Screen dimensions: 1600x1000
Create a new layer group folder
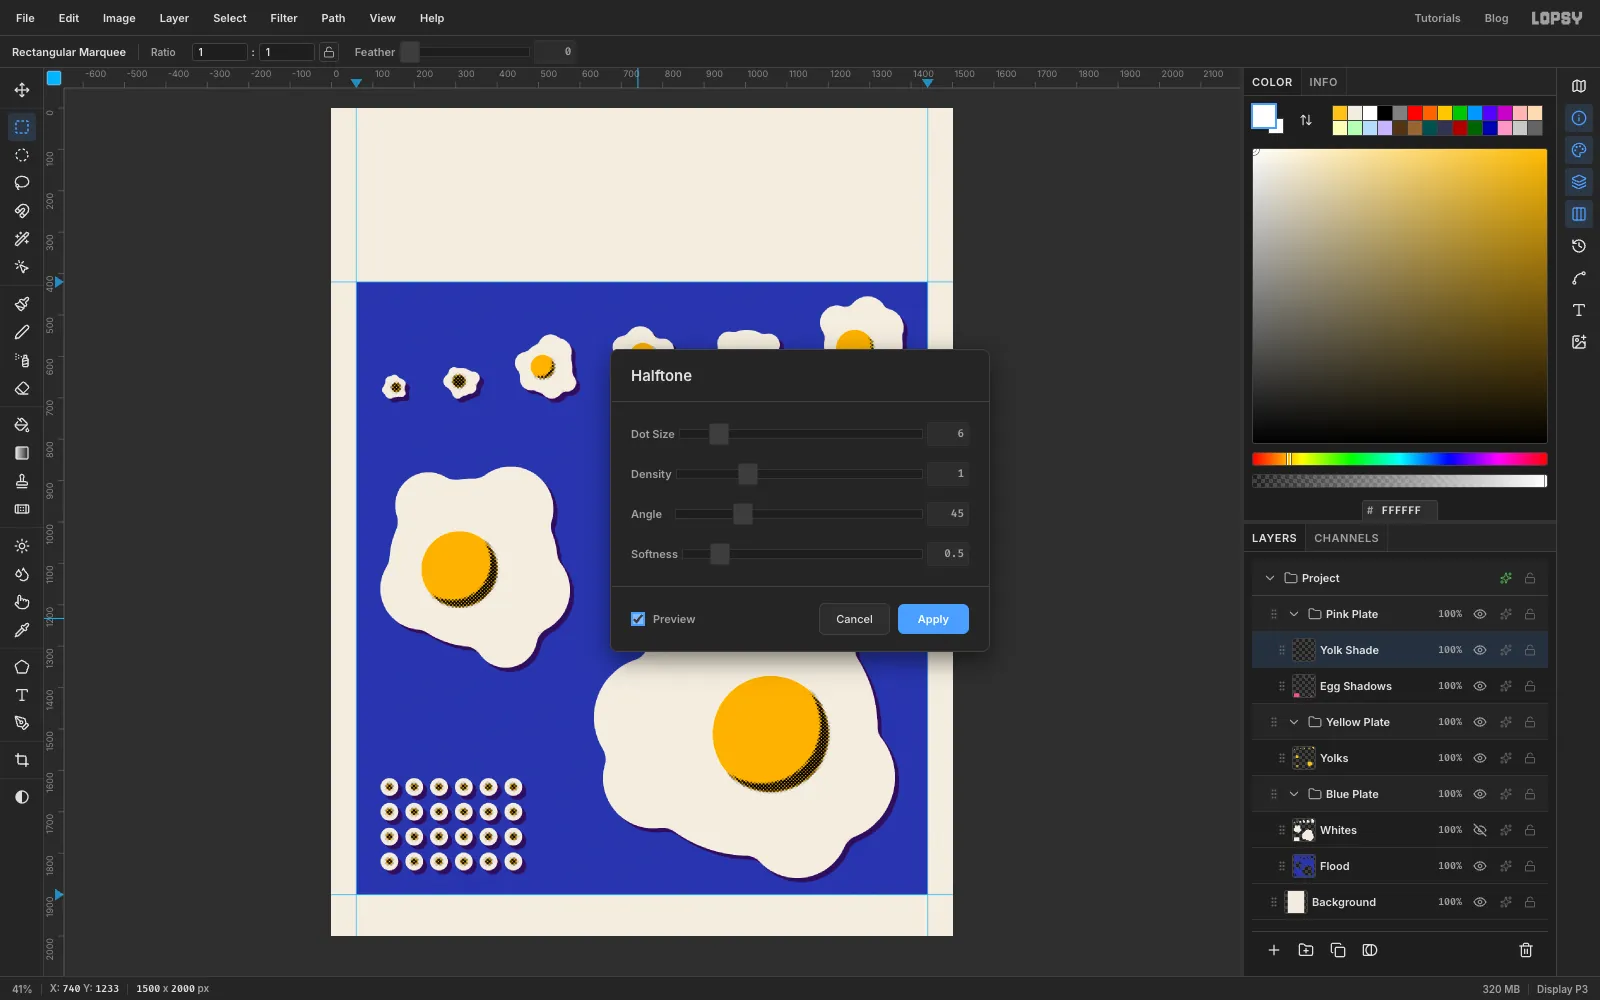[x=1306, y=950]
